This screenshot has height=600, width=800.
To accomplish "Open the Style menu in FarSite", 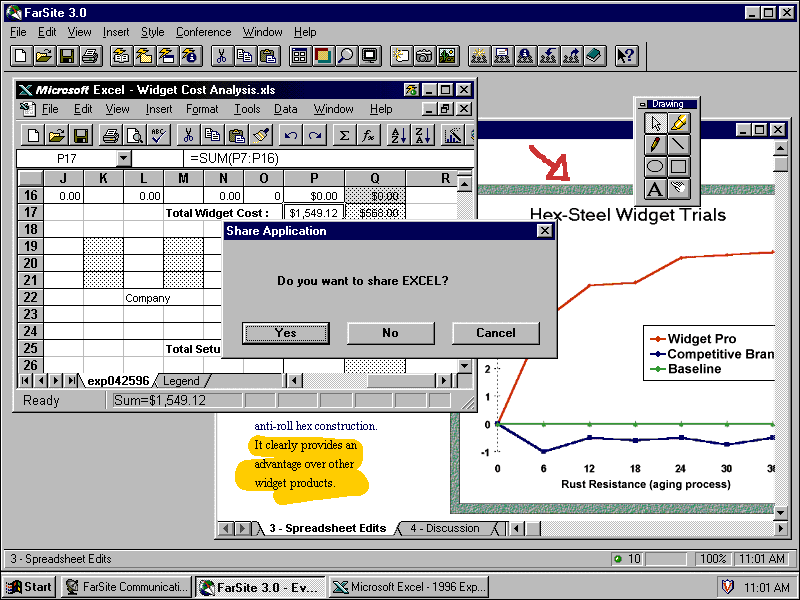I will [x=153, y=32].
